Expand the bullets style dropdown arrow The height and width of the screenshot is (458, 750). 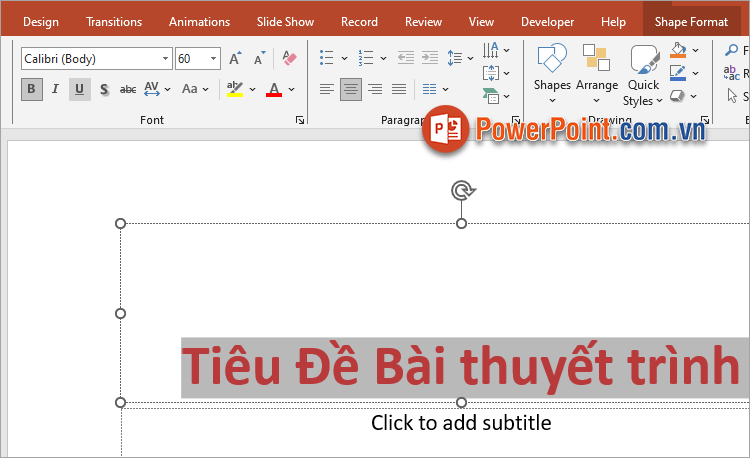pyautogui.click(x=344, y=58)
